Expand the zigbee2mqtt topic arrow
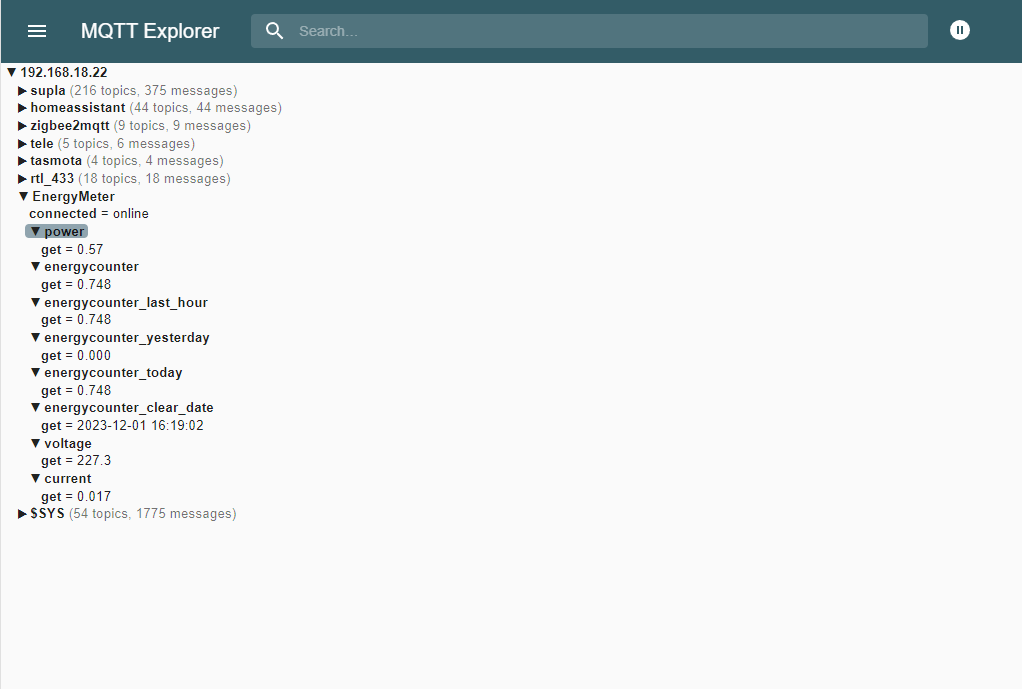The height and width of the screenshot is (689, 1022). (x=22, y=126)
